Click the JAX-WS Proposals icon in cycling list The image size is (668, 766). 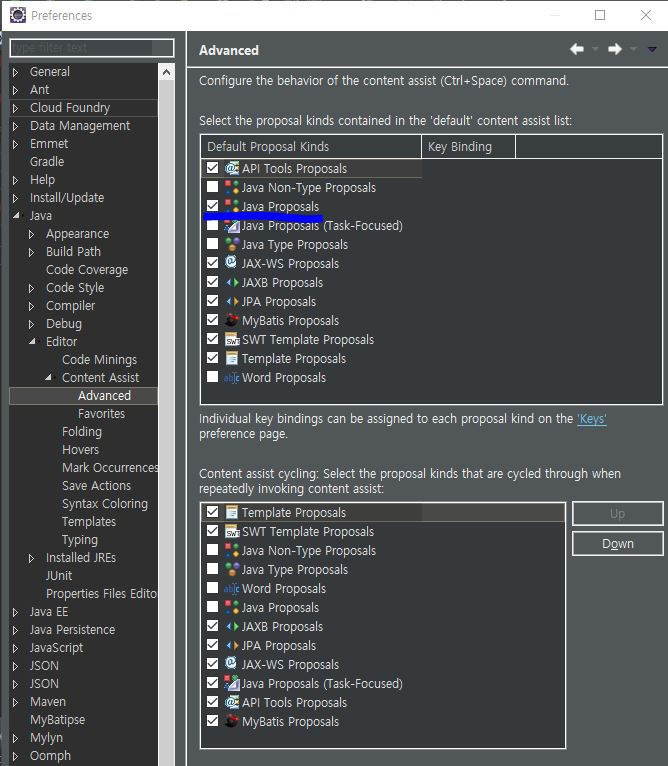click(x=231, y=664)
